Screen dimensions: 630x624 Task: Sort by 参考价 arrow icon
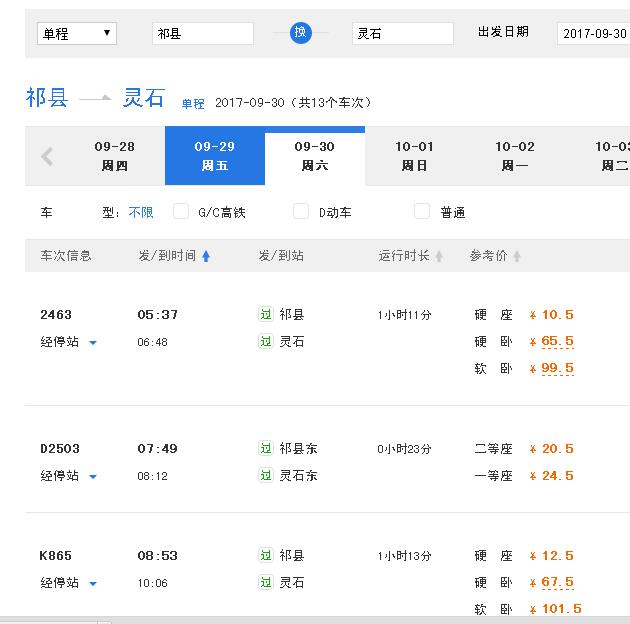(517, 256)
